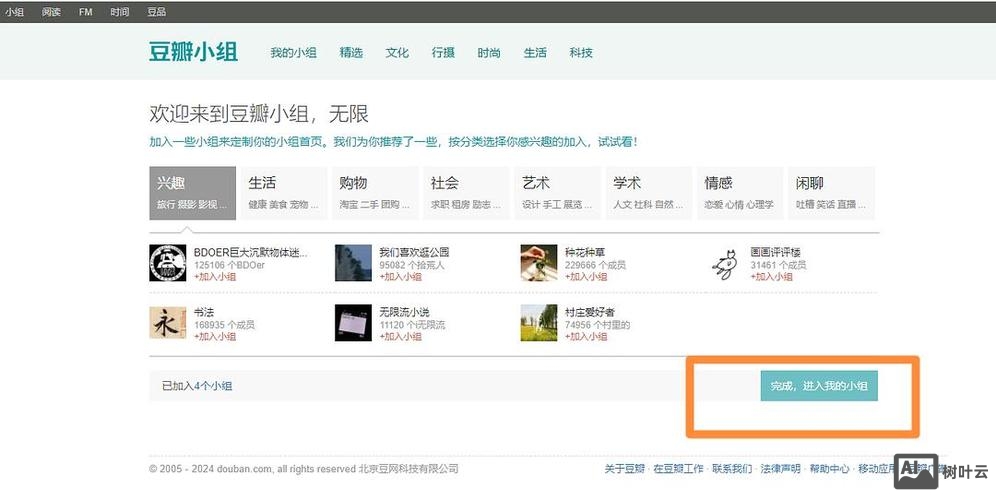Join 我们喜欢逛公园 via +加入小组
Image resolution: width=996 pixels, height=500 pixels.
coord(400,276)
